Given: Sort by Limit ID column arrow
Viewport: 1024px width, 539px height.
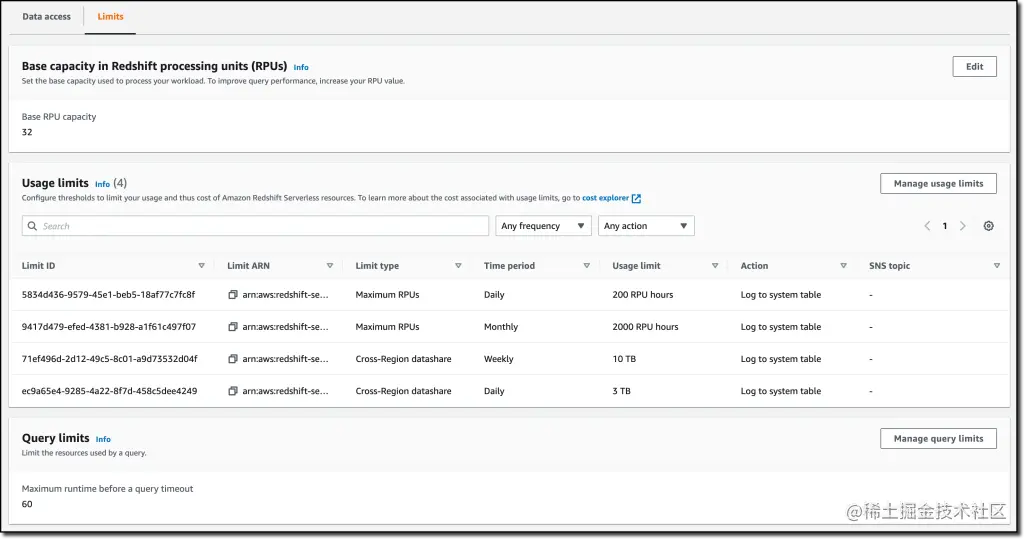Looking at the screenshot, I should click(201, 266).
